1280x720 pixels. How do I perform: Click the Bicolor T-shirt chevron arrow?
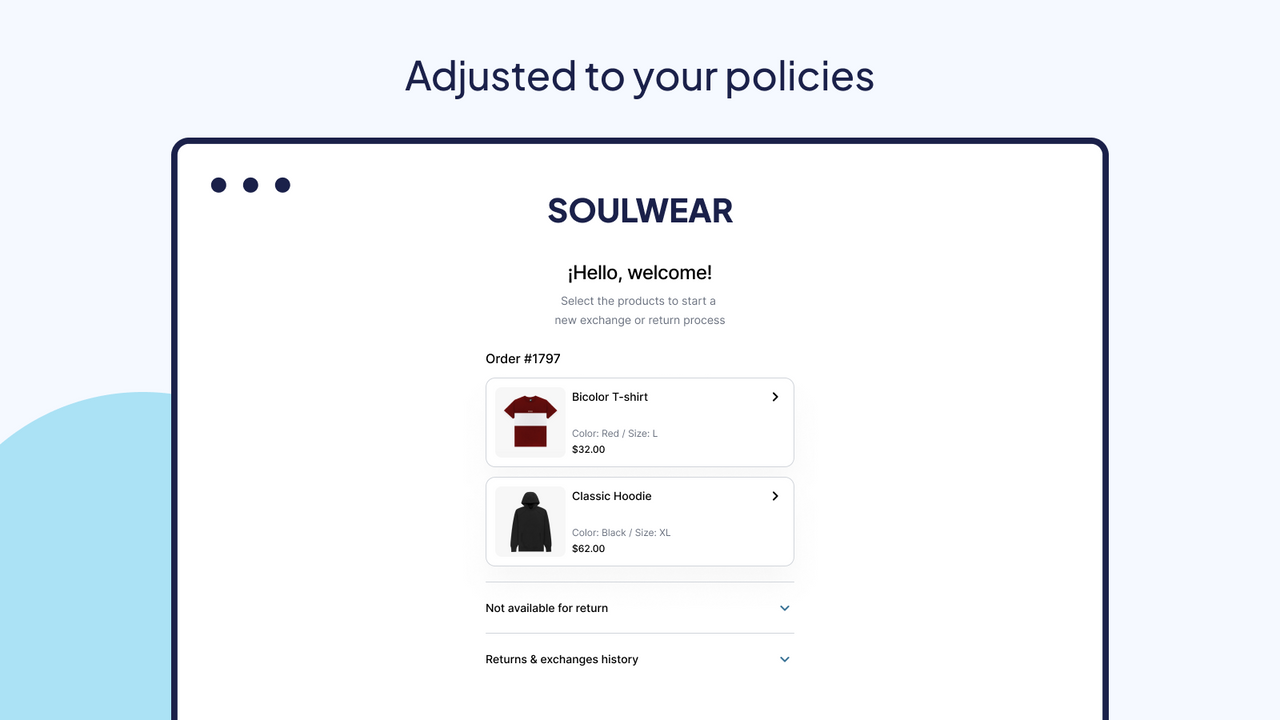coord(774,397)
